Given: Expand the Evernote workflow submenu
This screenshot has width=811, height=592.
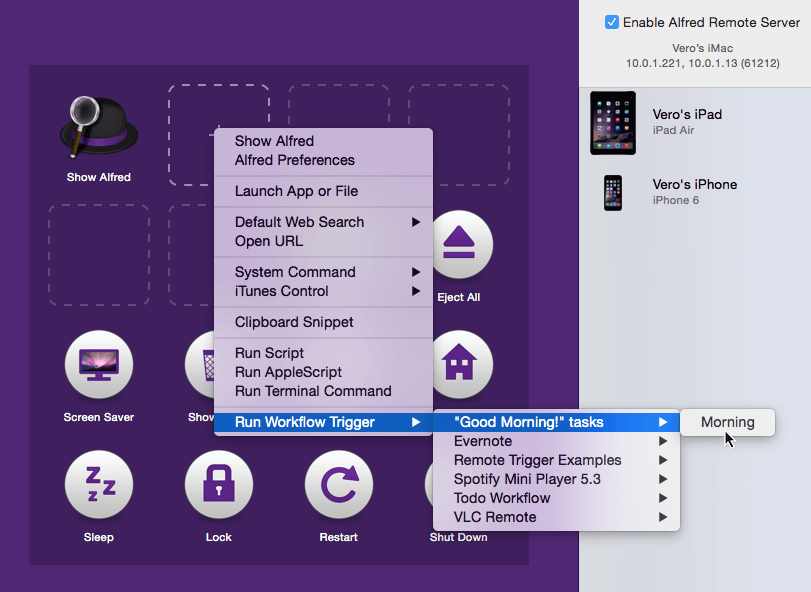Looking at the screenshot, I should pyautogui.click(x=483, y=441).
